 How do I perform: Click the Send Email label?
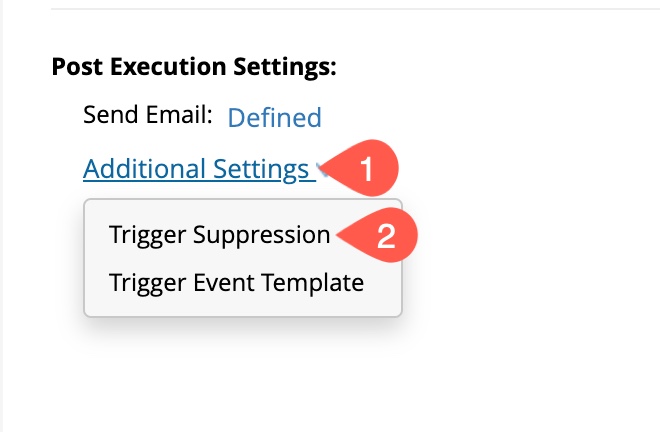tap(148, 115)
